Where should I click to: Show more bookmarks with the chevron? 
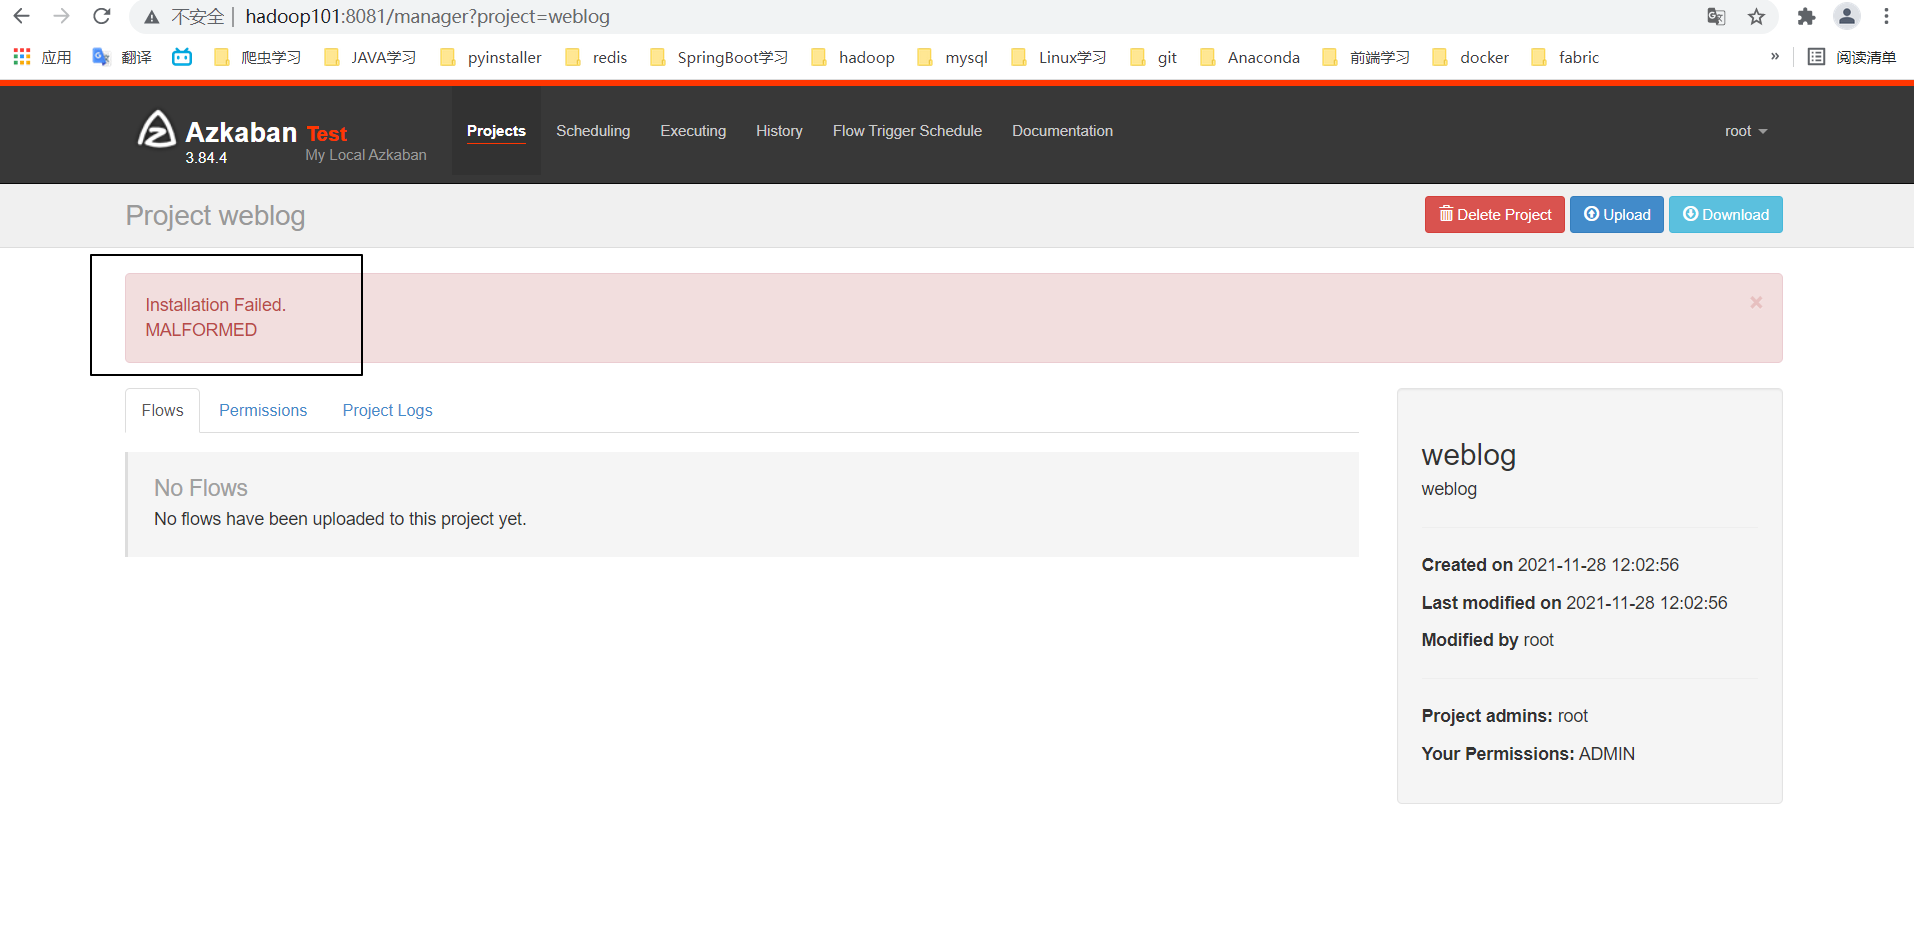click(x=1775, y=57)
